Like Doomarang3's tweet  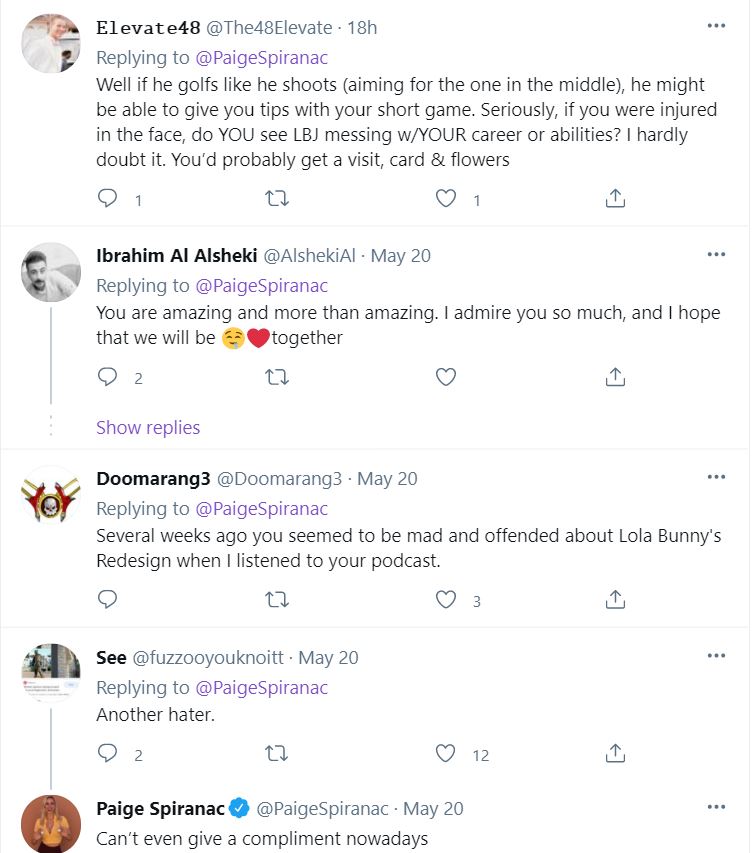coord(446,600)
